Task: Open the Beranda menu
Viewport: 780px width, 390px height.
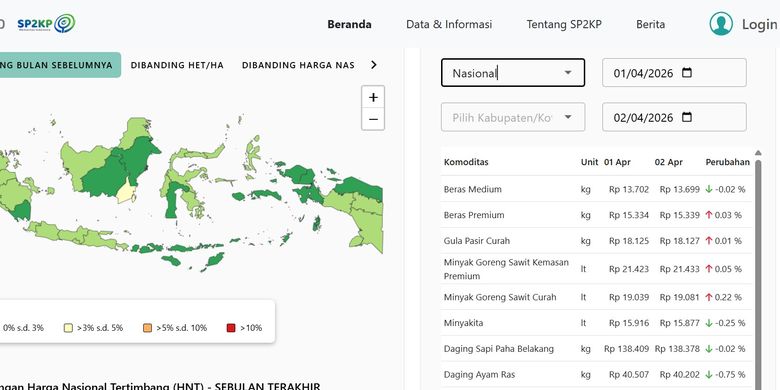Action: click(349, 24)
